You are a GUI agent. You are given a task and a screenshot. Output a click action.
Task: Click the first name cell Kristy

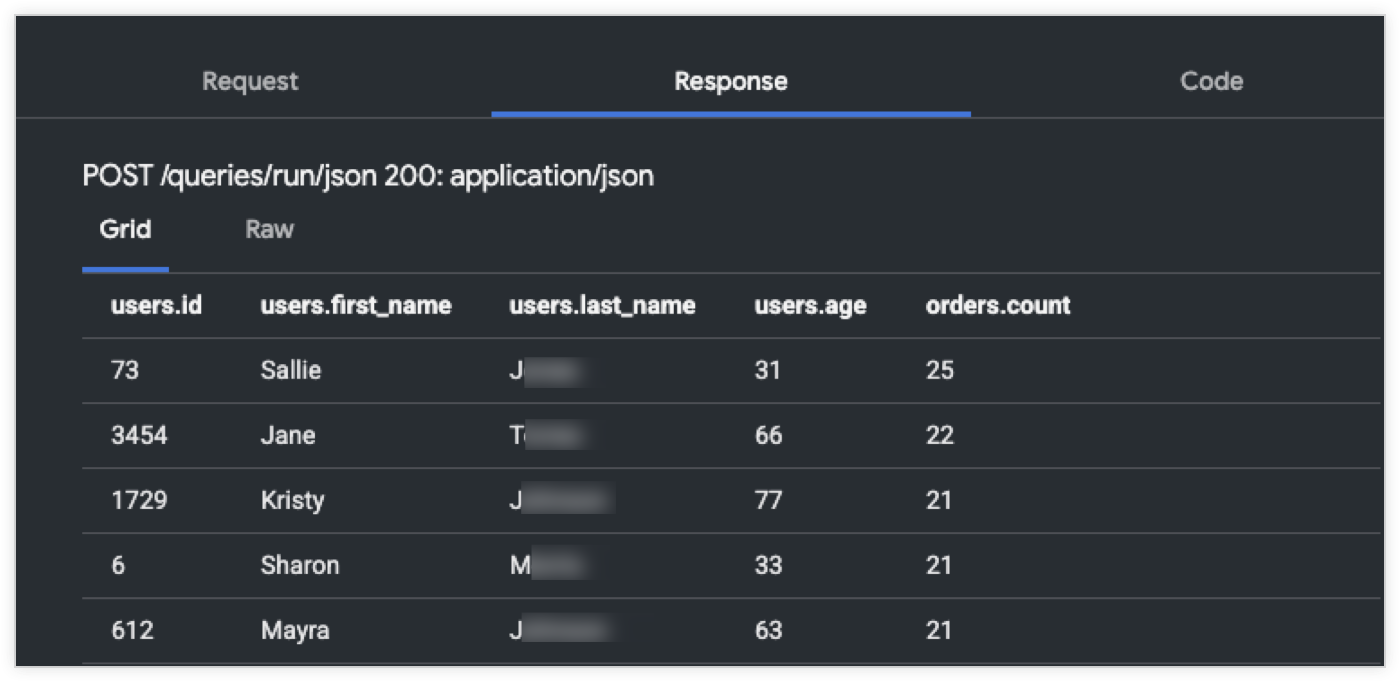292,500
